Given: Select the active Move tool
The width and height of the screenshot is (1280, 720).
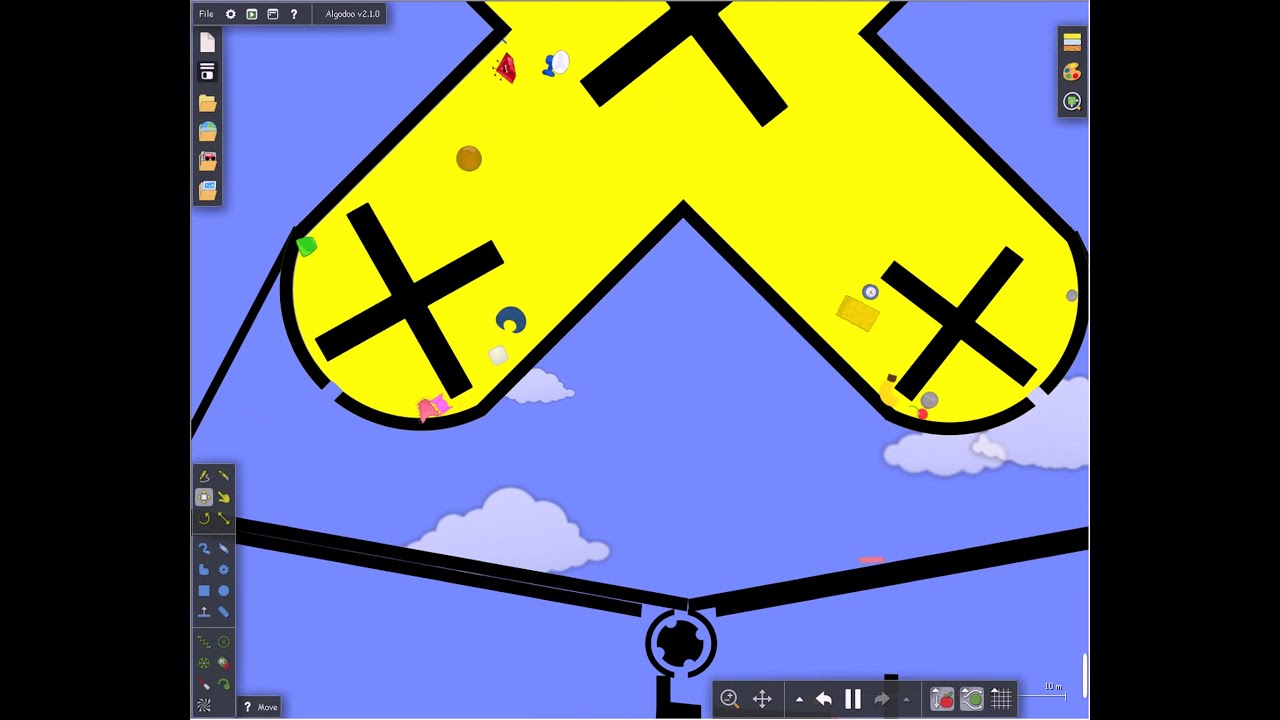Looking at the screenshot, I should (x=204, y=497).
